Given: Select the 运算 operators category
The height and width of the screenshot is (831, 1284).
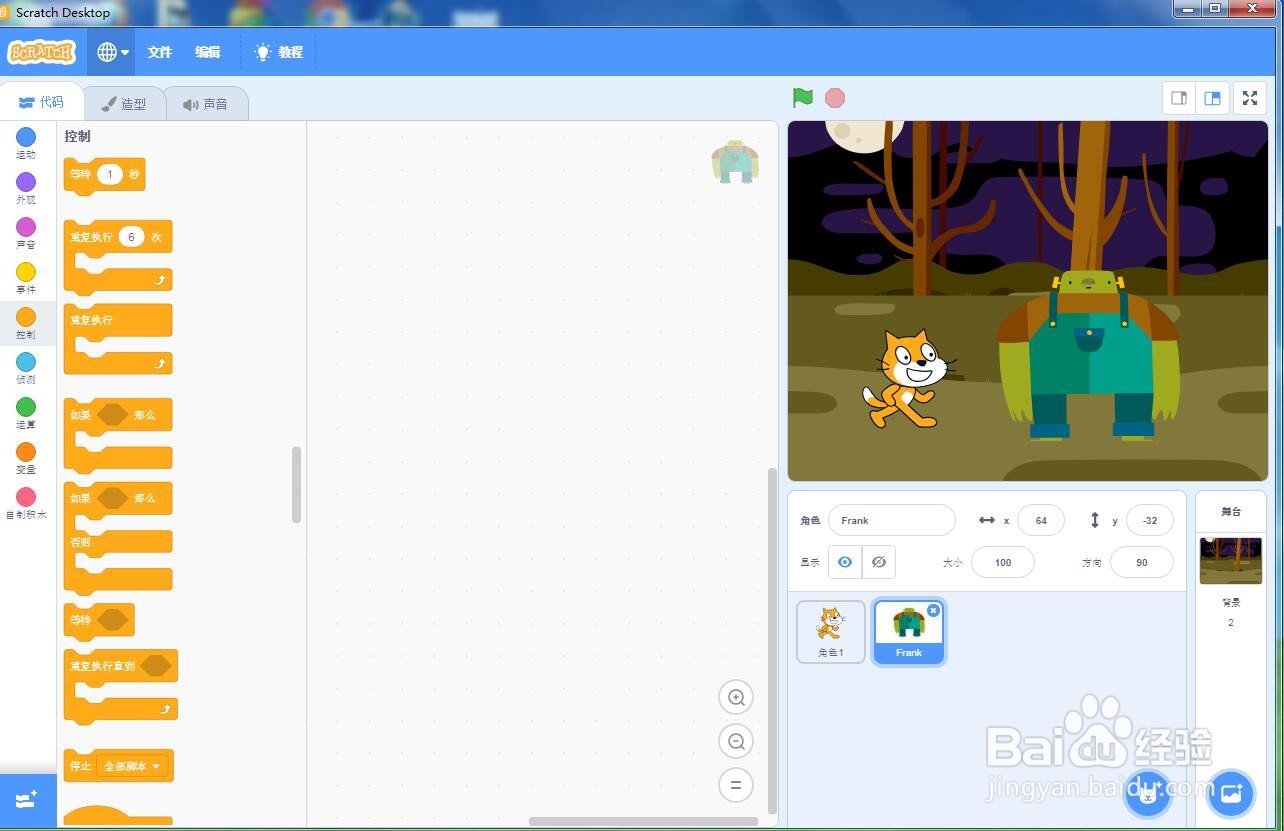Looking at the screenshot, I should tap(26, 413).
